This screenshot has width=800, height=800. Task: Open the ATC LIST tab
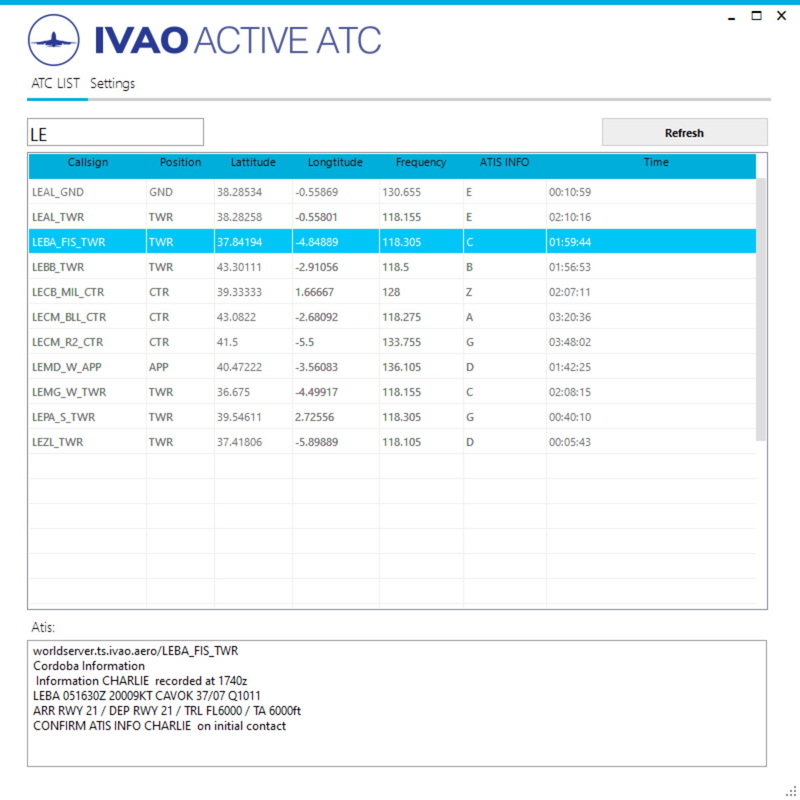[x=56, y=84]
